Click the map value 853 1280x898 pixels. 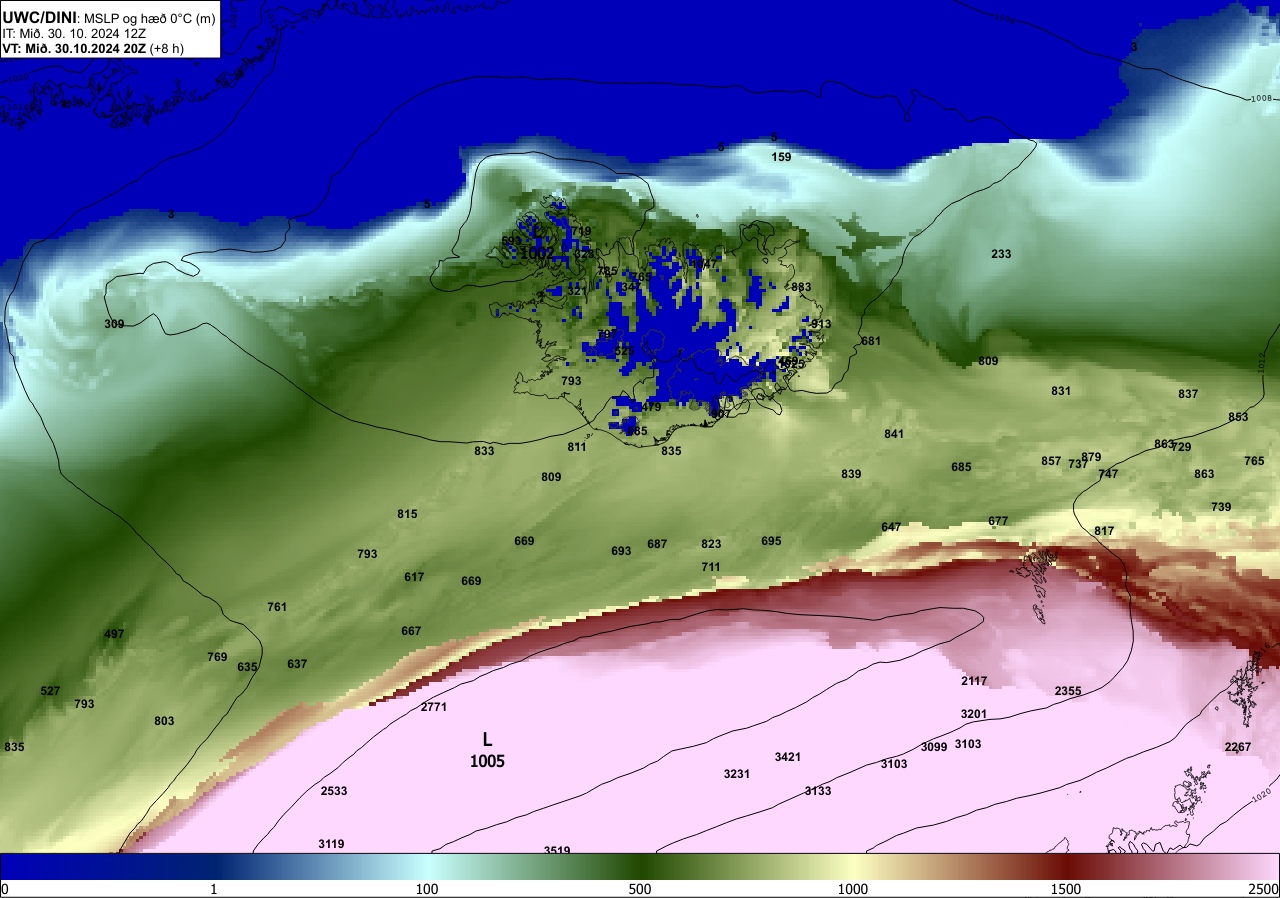pyautogui.click(x=1238, y=417)
